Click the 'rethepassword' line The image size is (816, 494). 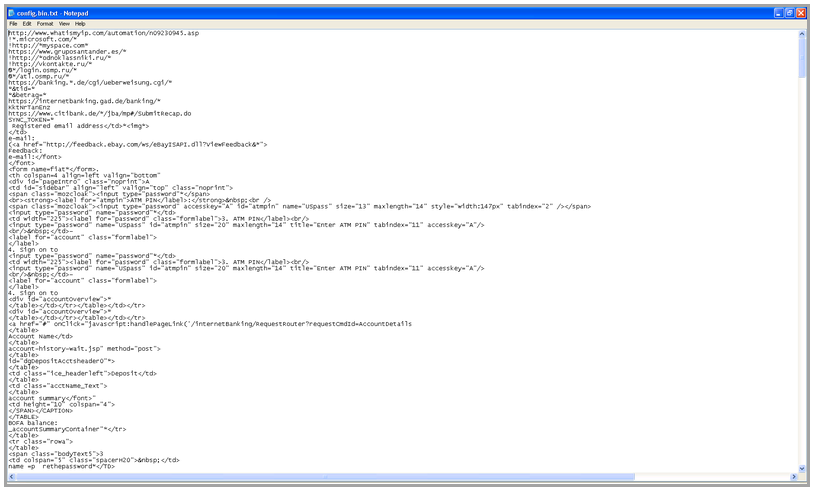(61, 466)
